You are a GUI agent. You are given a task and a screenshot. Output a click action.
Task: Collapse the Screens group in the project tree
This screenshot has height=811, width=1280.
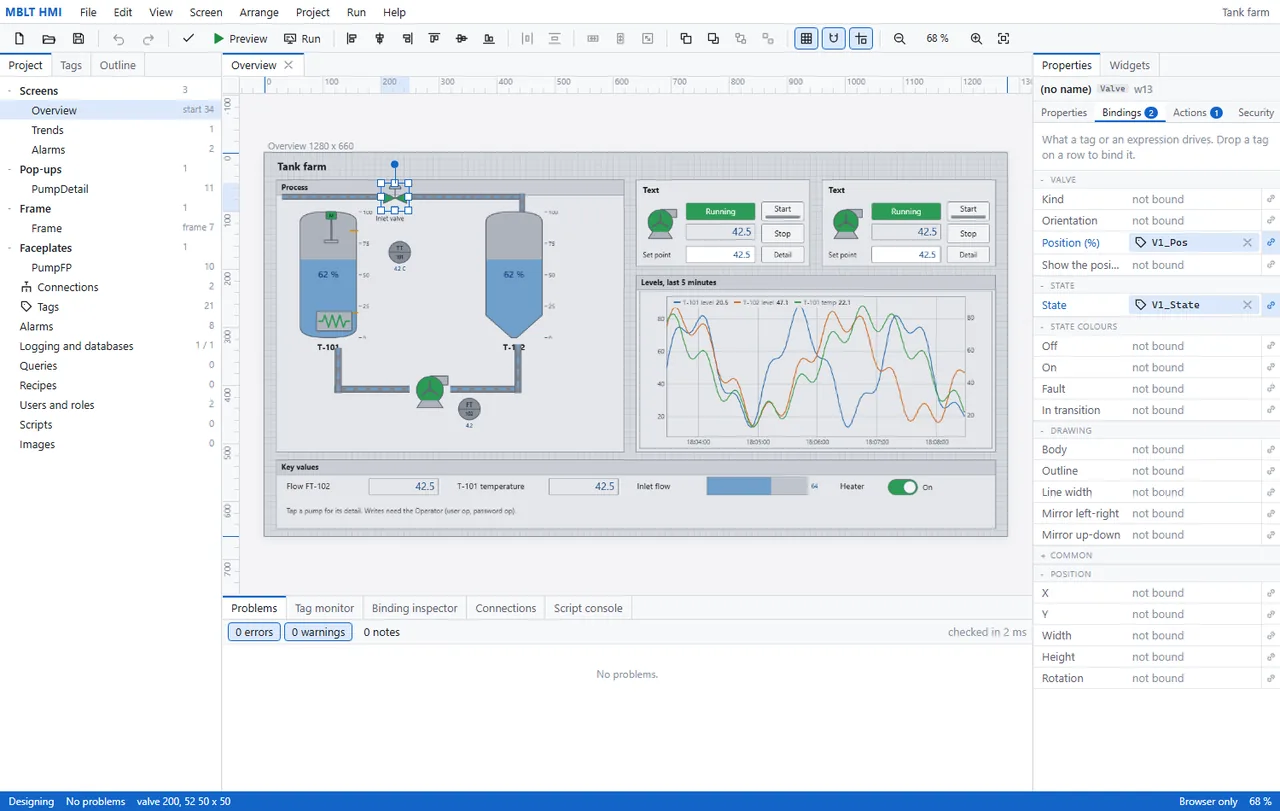(9, 91)
